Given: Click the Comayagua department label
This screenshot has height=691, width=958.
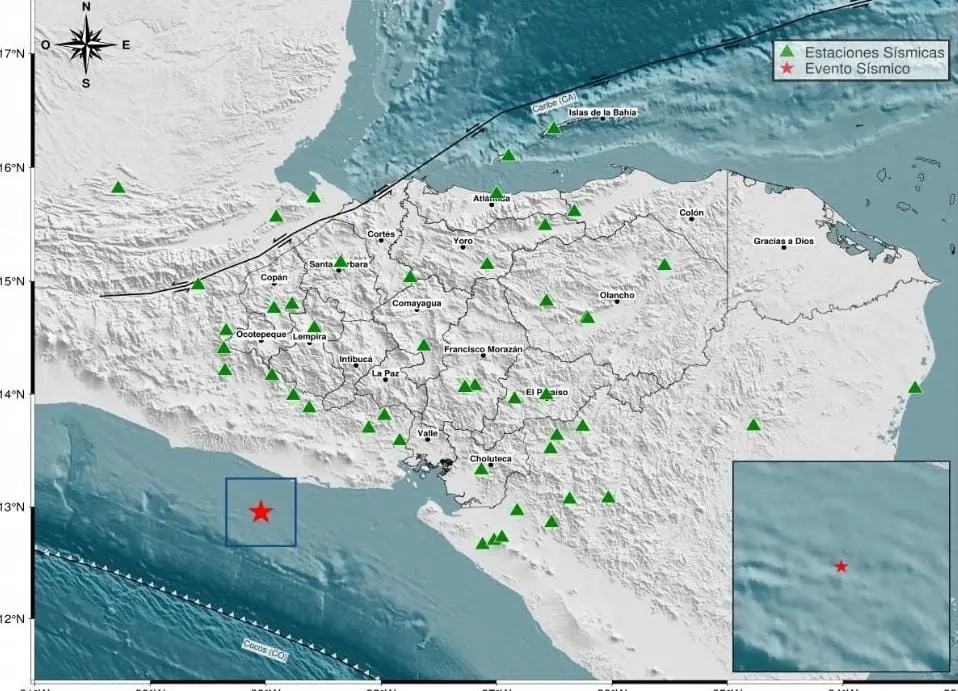Looking at the screenshot, I should pyautogui.click(x=417, y=304).
